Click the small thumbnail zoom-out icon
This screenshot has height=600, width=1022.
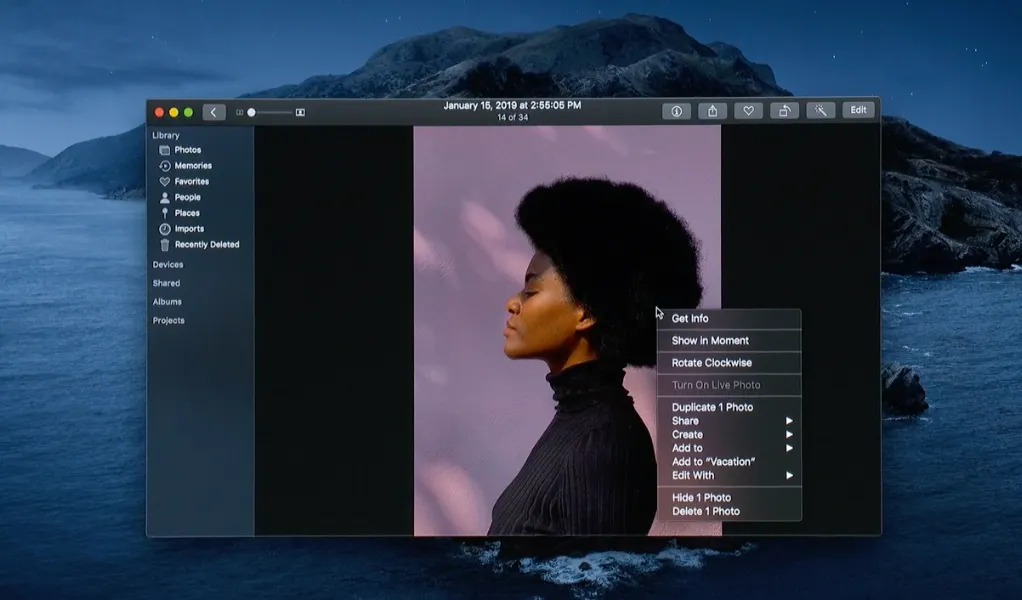(239, 113)
